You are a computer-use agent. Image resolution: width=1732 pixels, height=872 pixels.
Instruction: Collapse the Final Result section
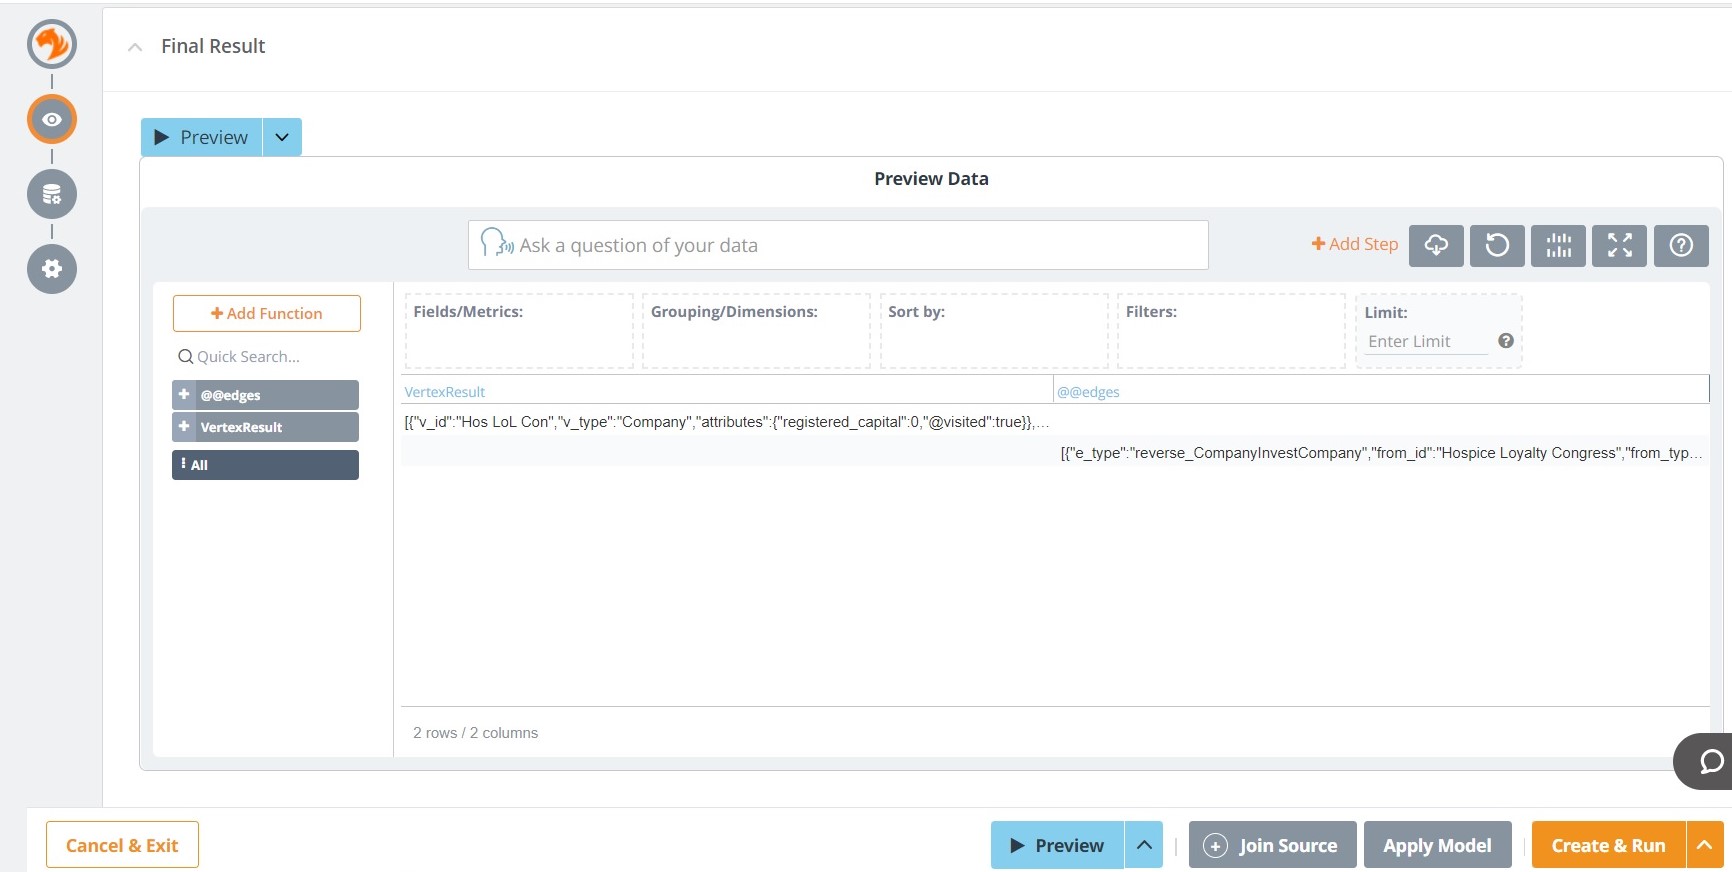135,47
